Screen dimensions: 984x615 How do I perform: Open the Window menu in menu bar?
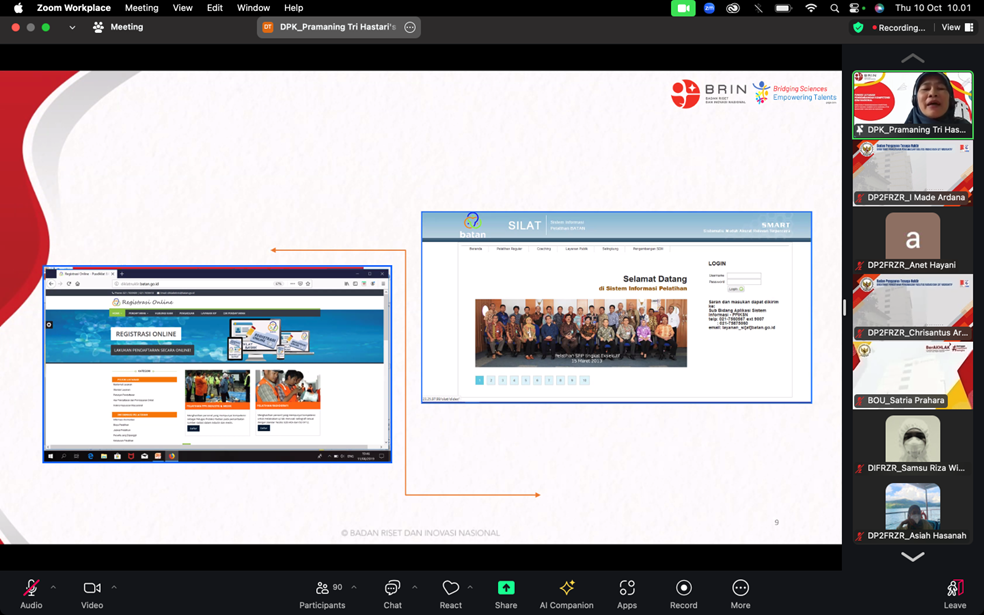253,8
